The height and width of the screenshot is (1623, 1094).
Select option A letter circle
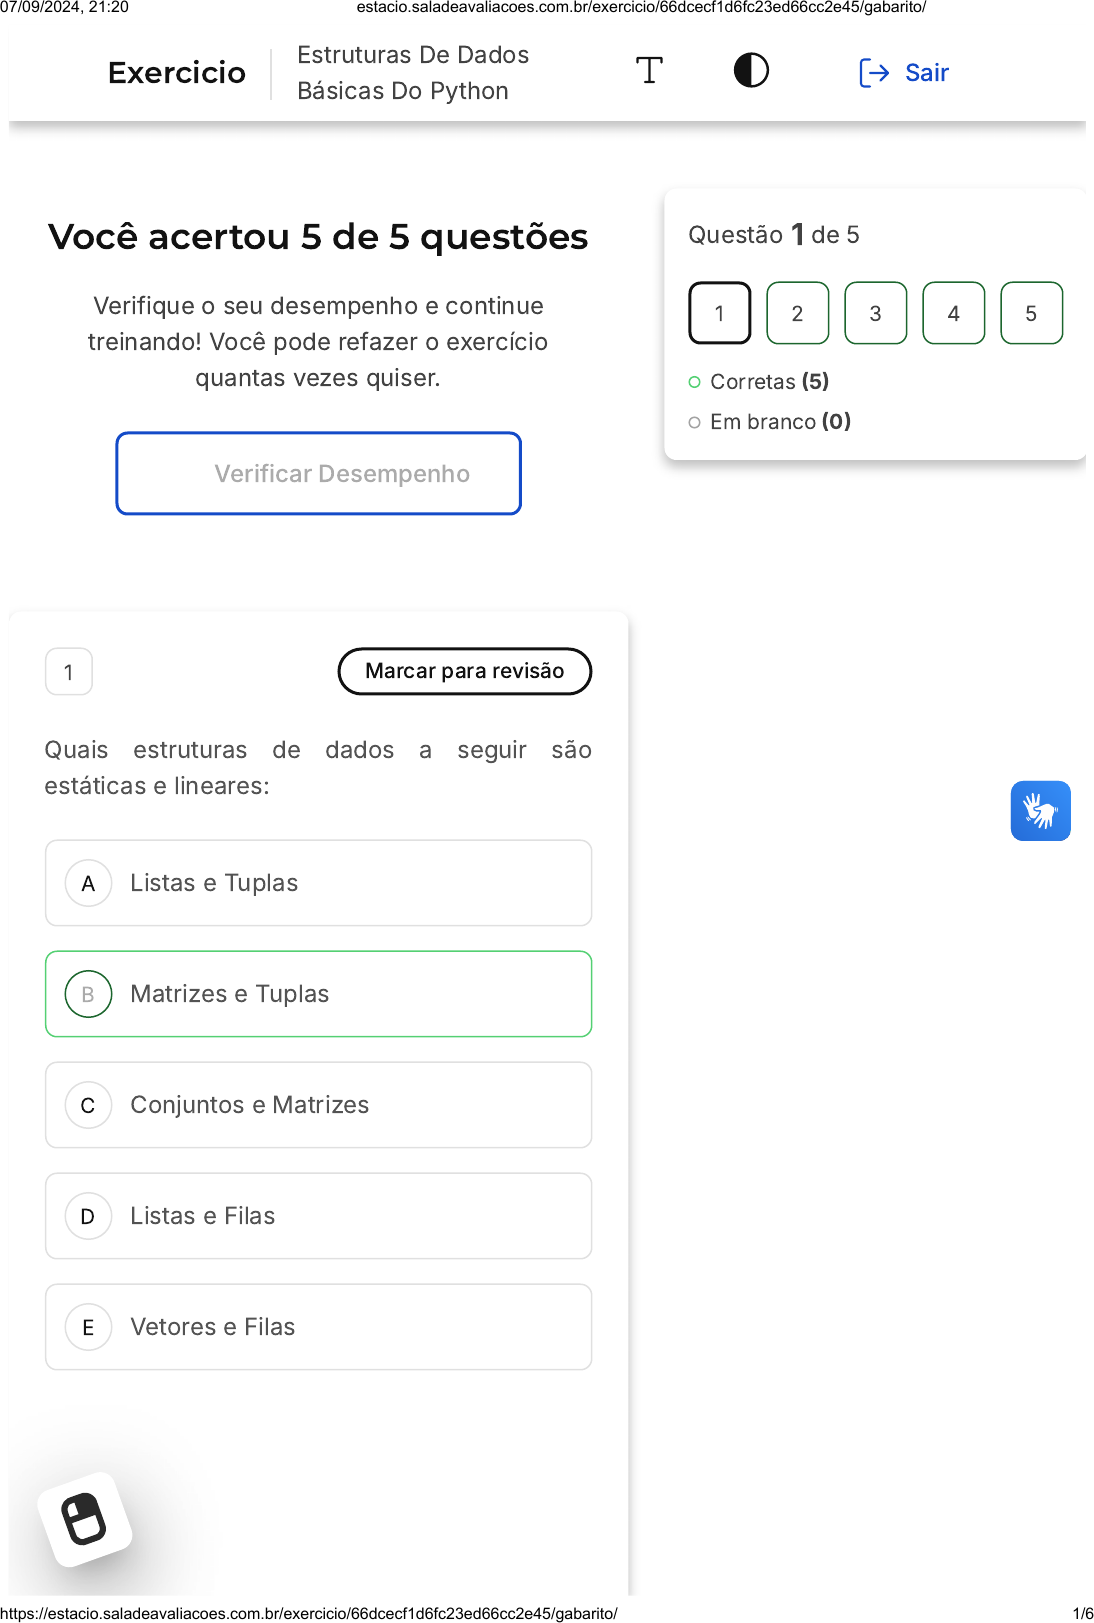point(88,884)
